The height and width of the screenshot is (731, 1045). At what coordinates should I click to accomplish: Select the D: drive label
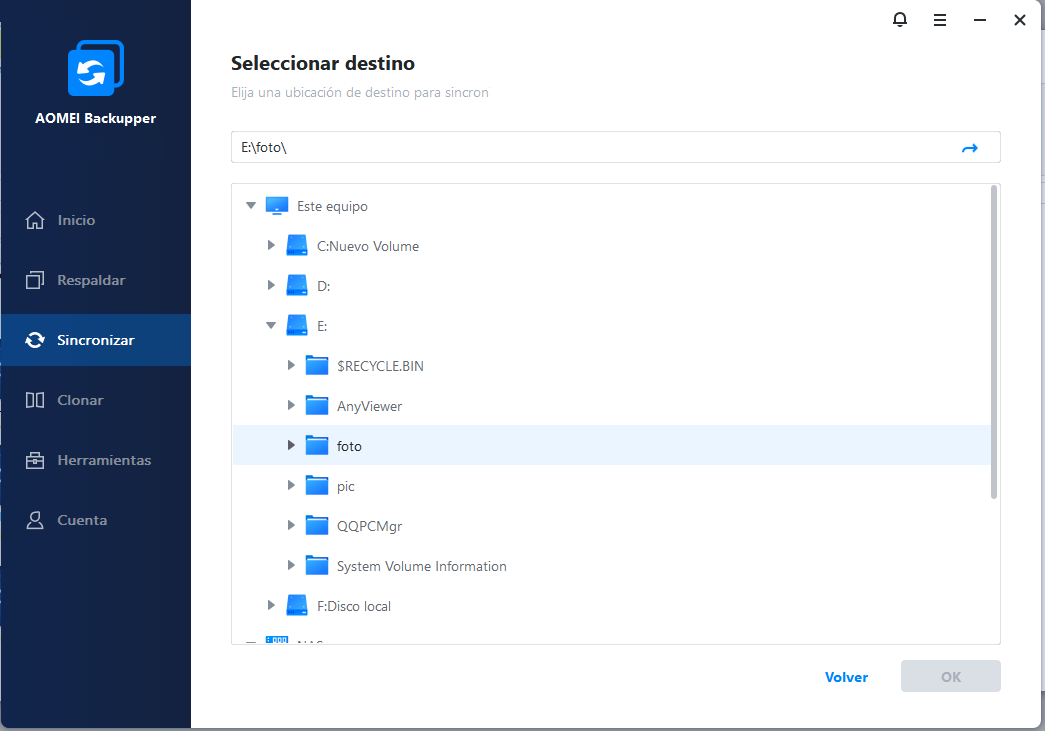click(323, 287)
